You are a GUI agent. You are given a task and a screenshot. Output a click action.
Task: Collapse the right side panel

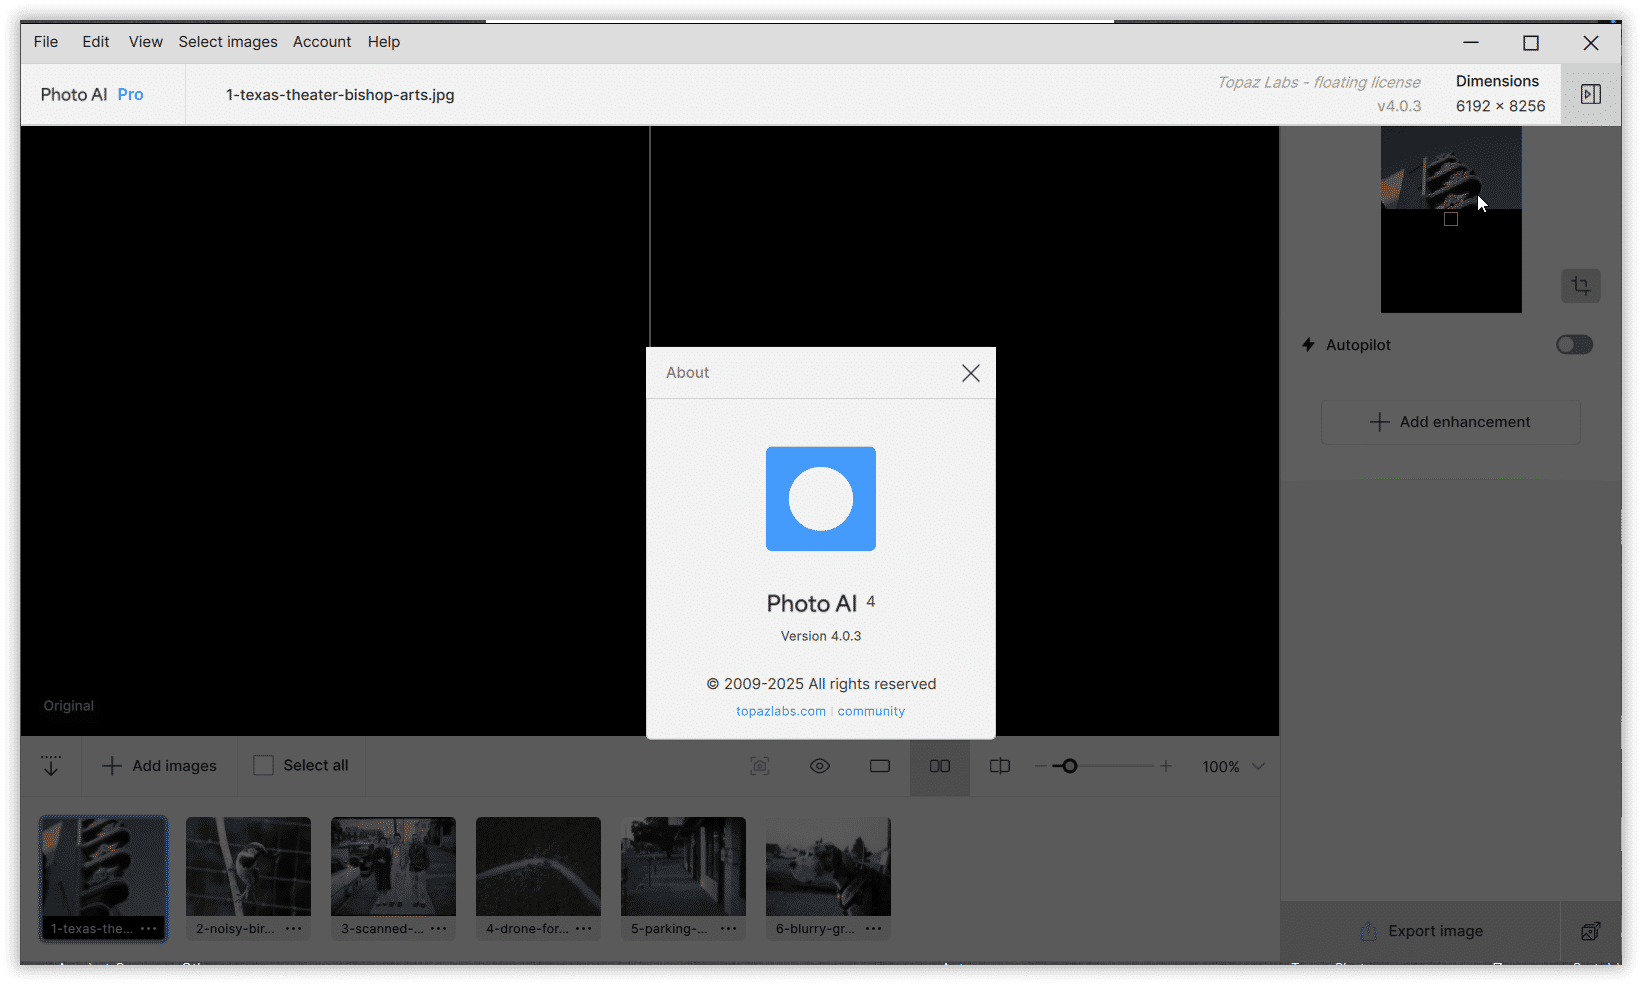(1590, 94)
